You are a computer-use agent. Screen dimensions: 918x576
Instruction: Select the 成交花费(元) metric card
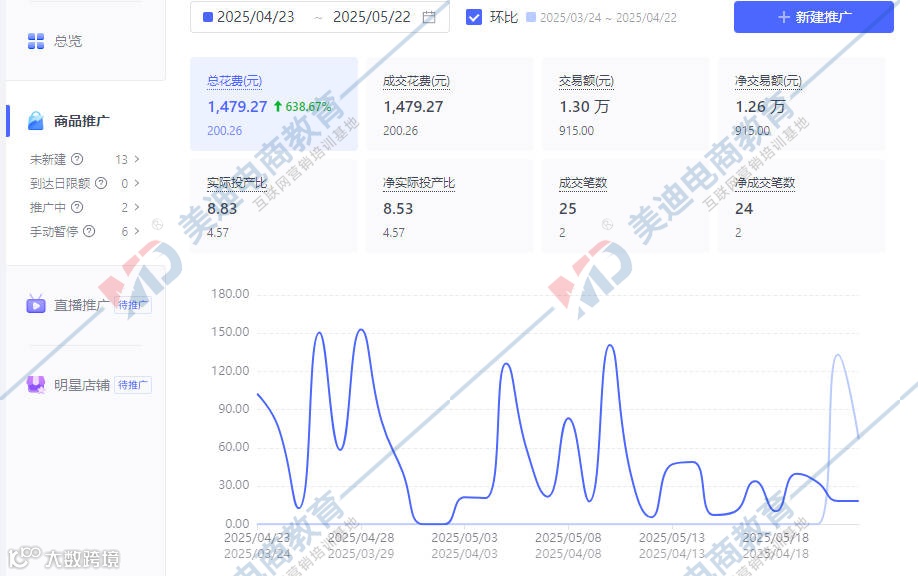tap(450, 104)
